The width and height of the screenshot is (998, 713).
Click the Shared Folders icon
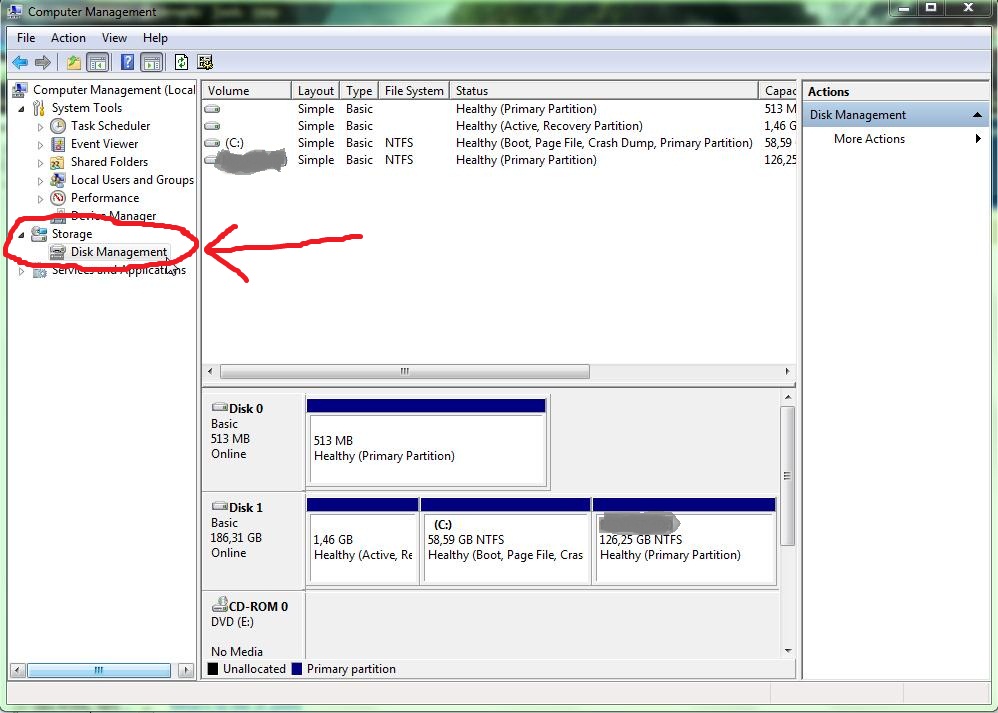coord(58,162)
